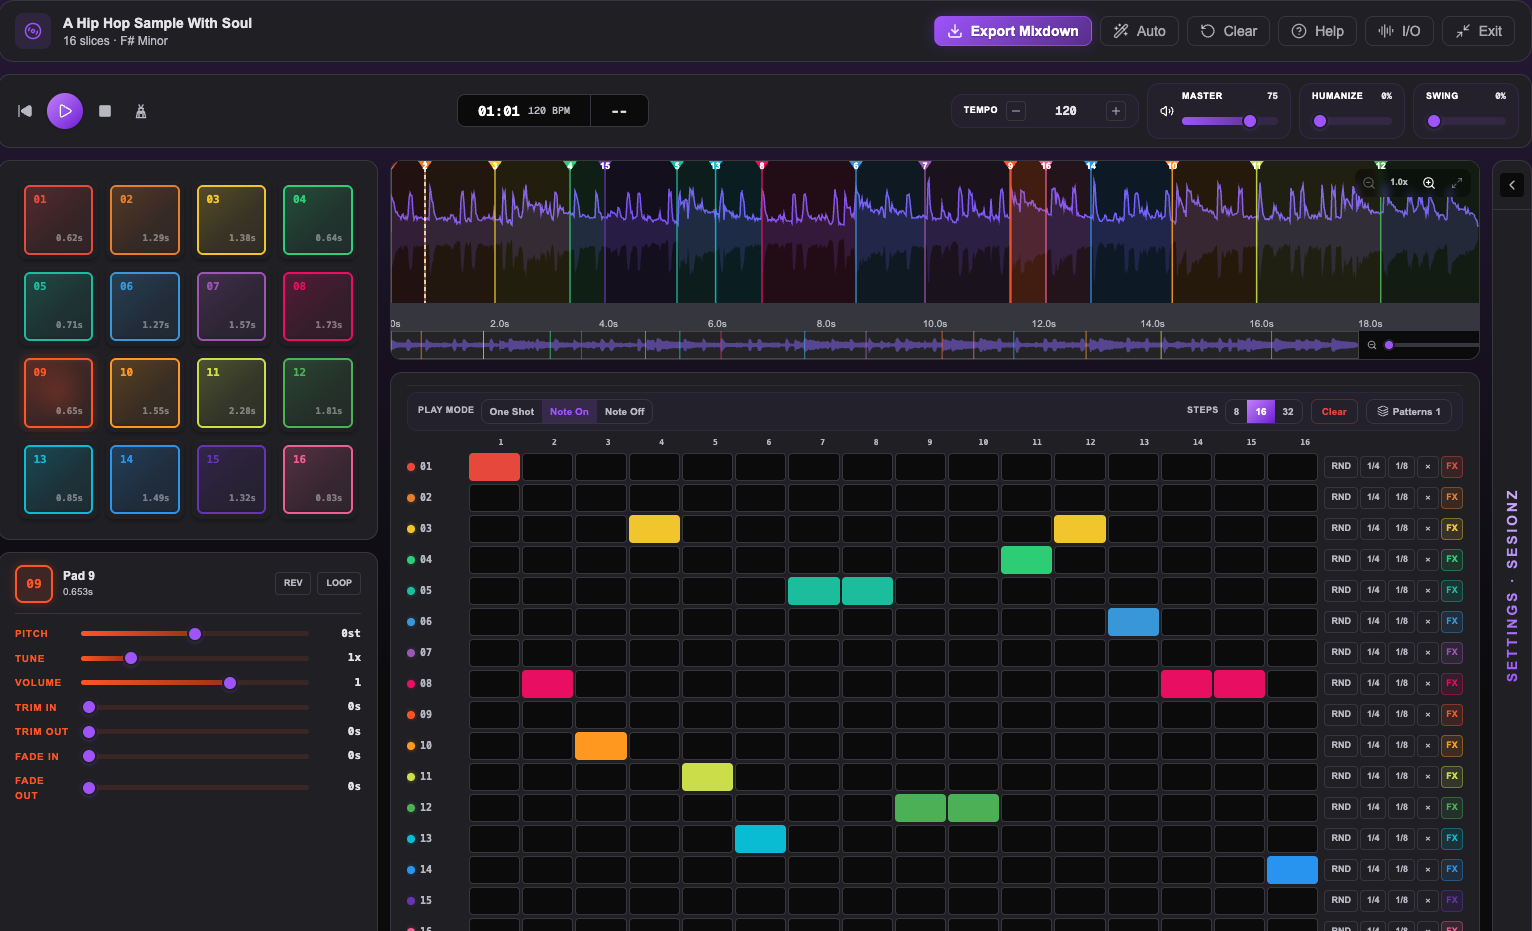Toggle track 10 step 3

[x=601, y=746]
